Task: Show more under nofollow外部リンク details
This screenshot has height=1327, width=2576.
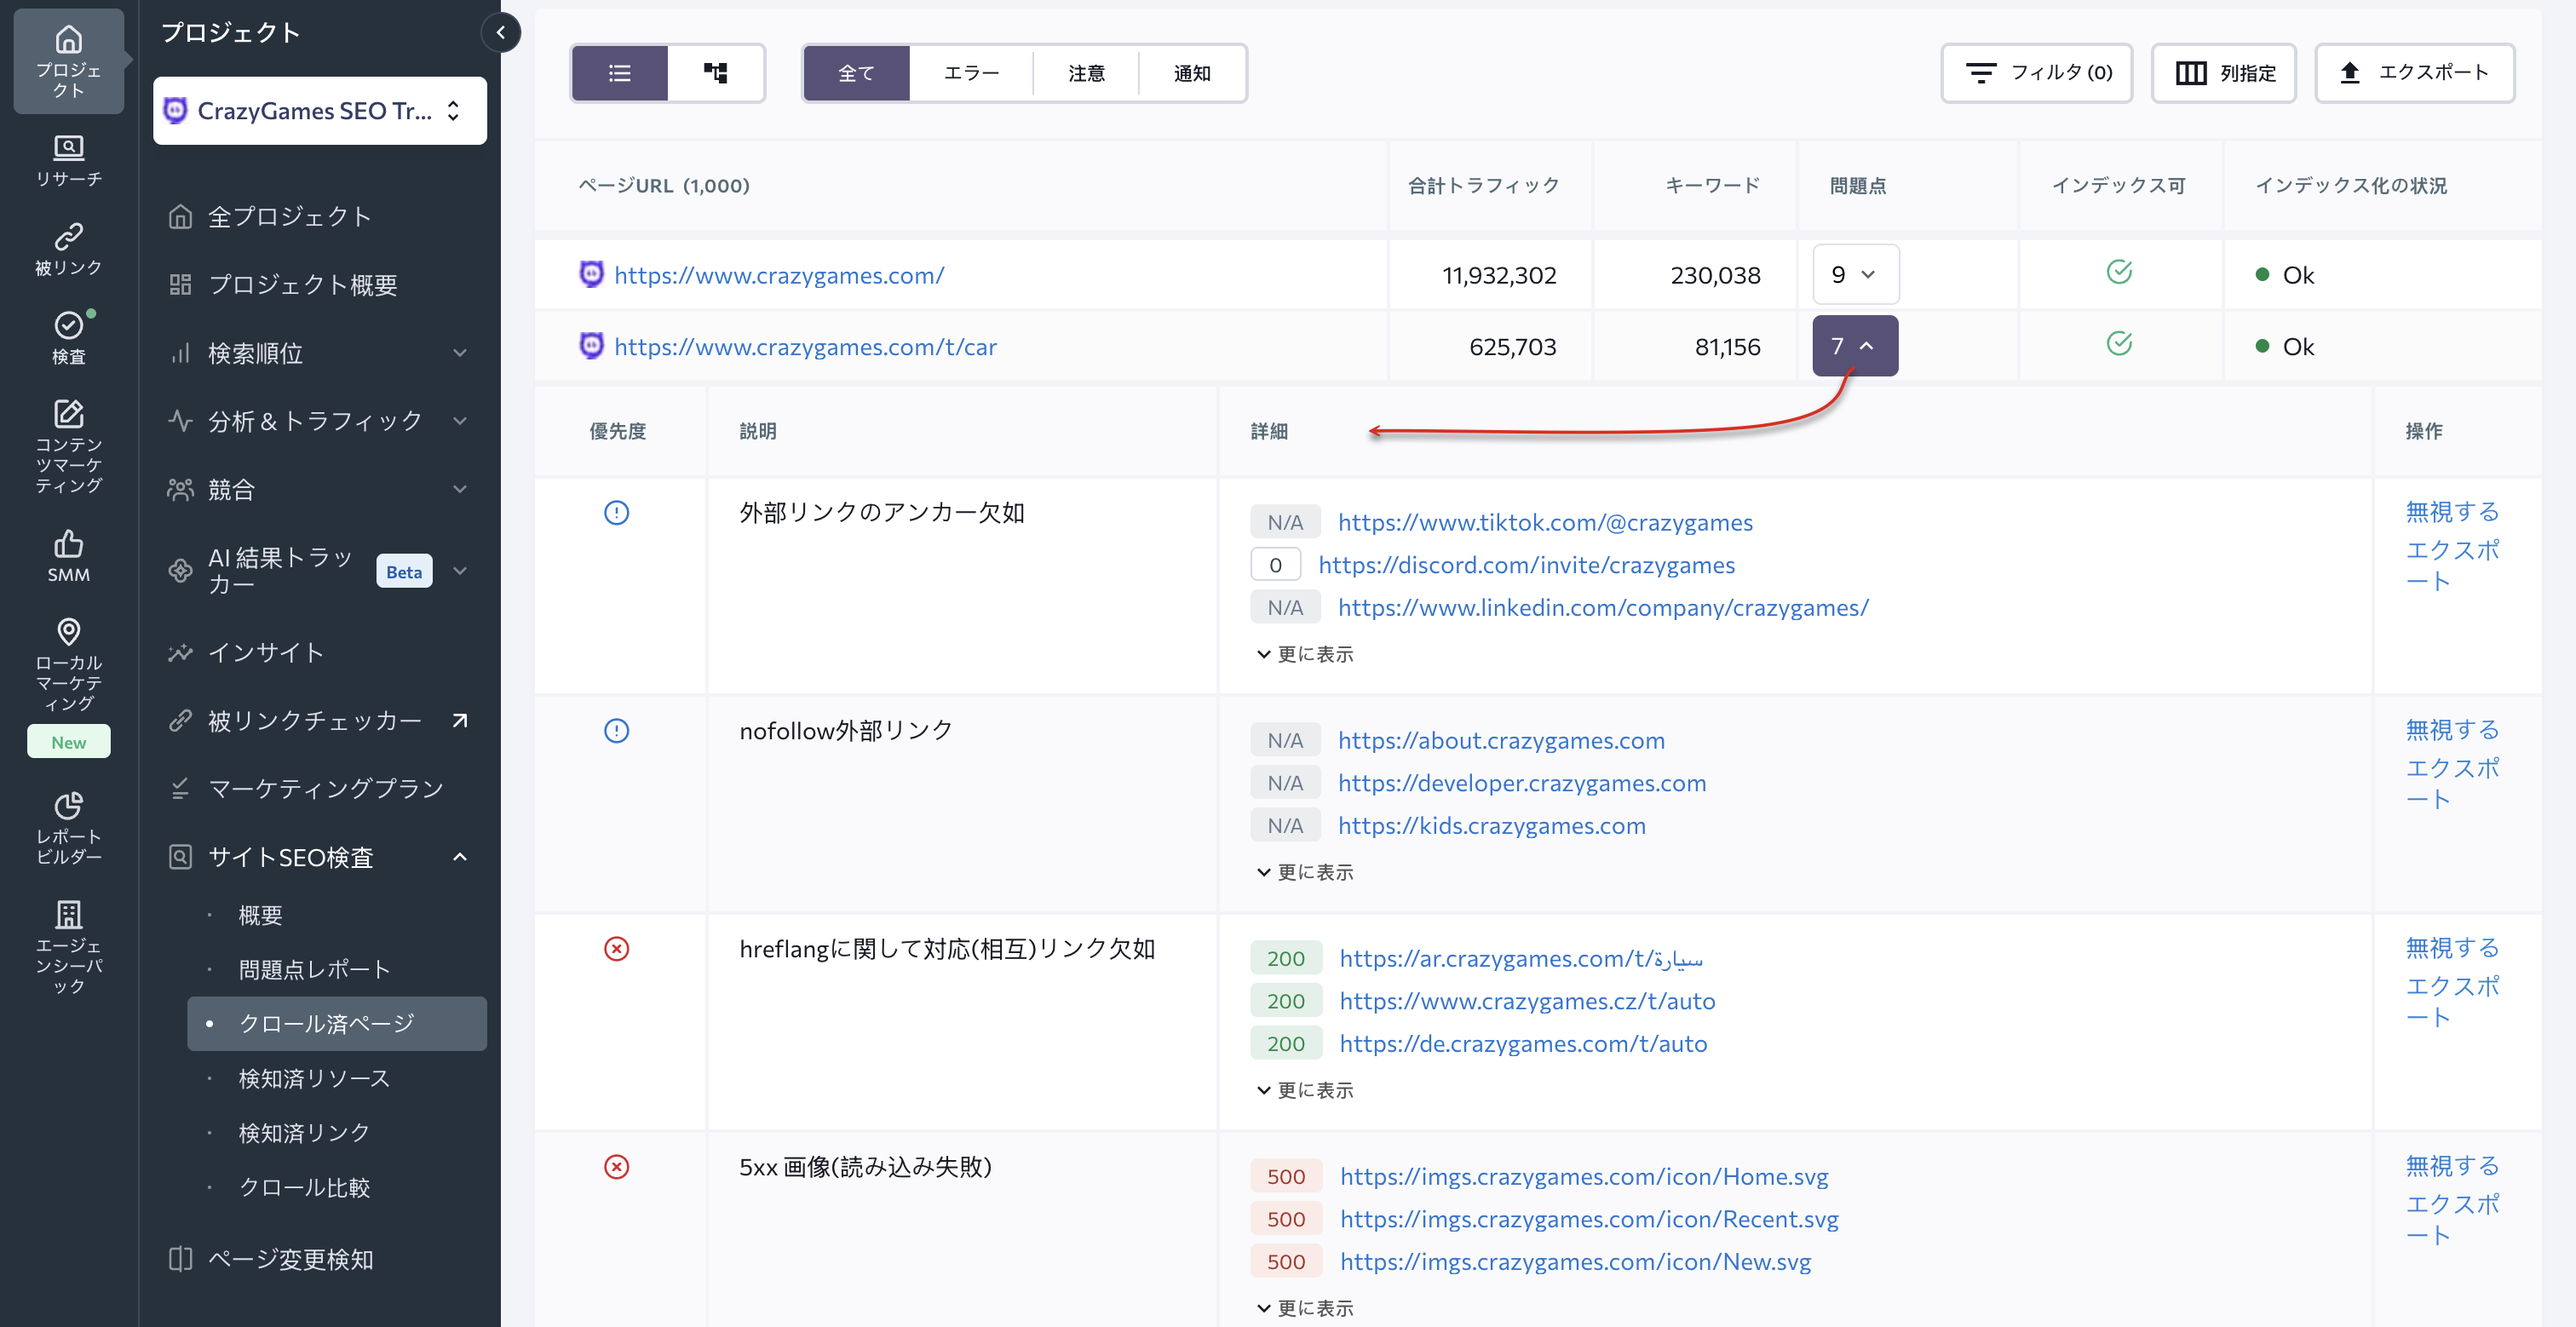Action: [1304, 872]
